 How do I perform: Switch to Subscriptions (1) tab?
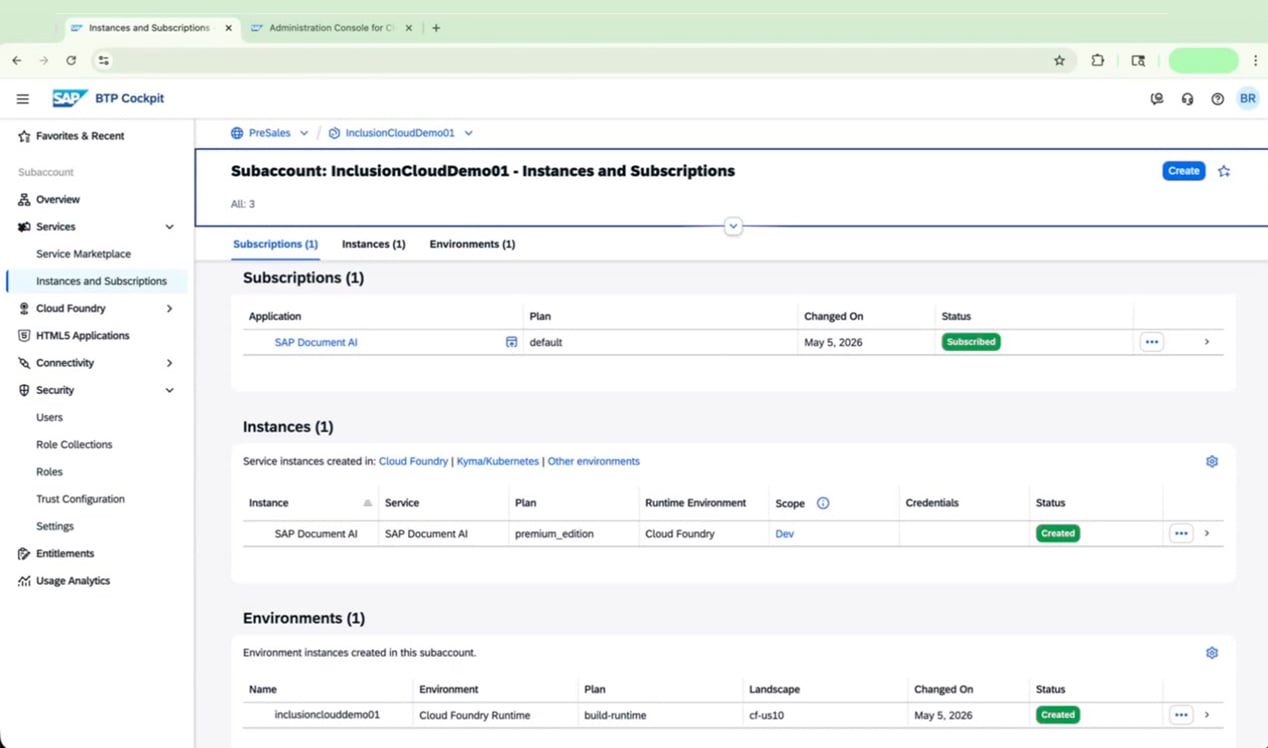click(x=275, y=244)
